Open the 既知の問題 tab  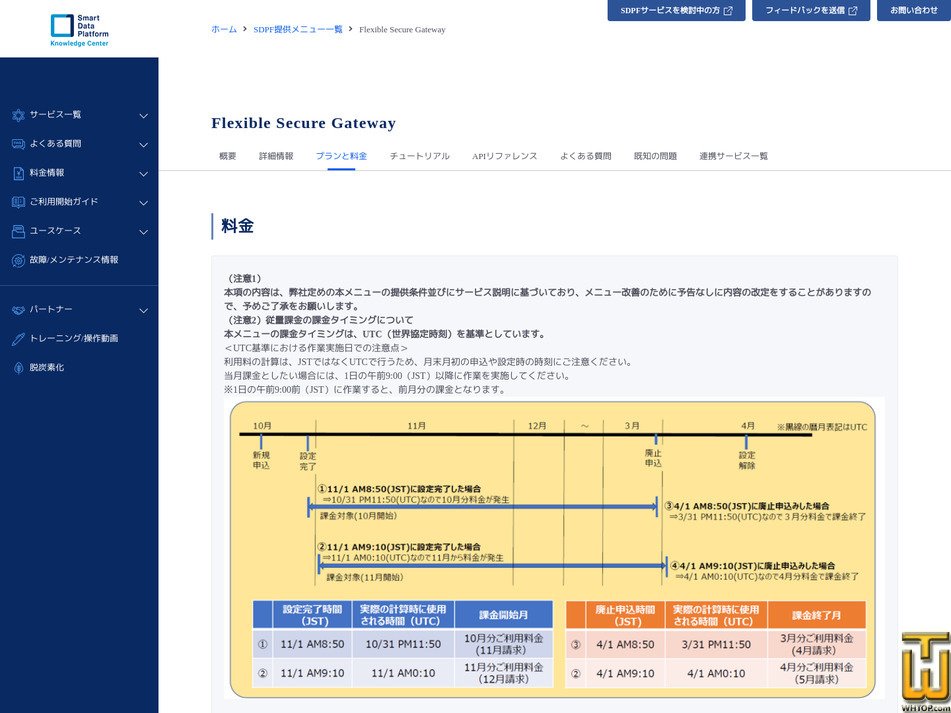click(x=655, y=156)
